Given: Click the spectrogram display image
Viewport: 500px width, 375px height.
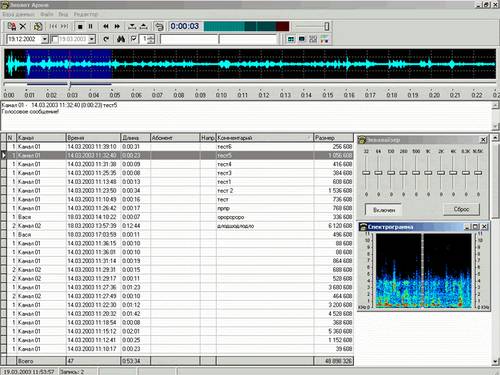Looking at the screenshot, I should pos(424,270).
